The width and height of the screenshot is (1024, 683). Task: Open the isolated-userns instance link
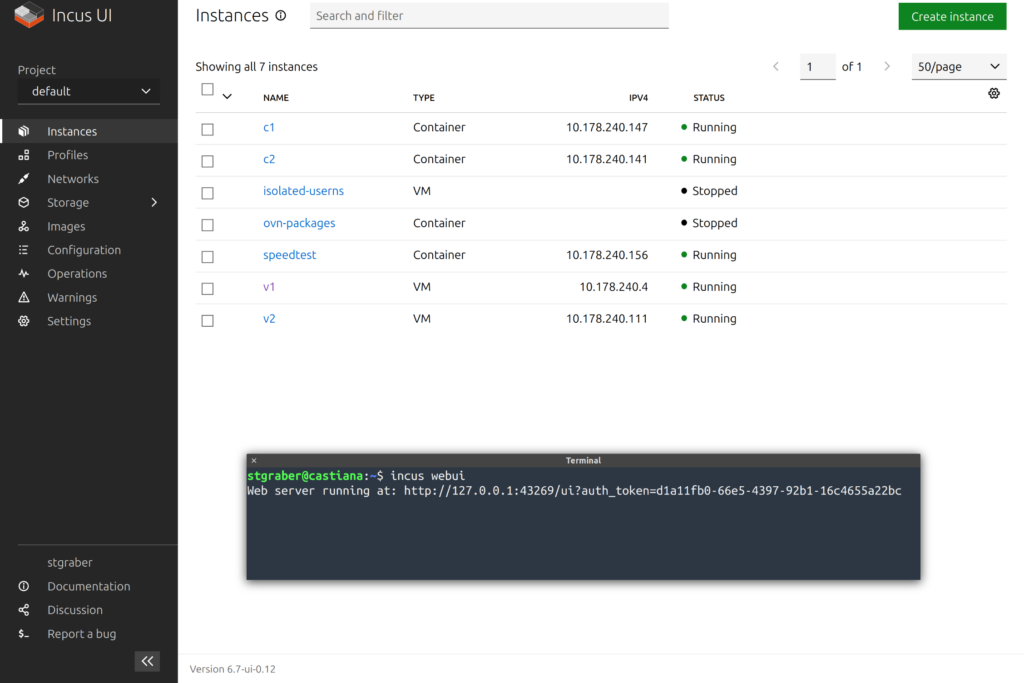(303, 191)
